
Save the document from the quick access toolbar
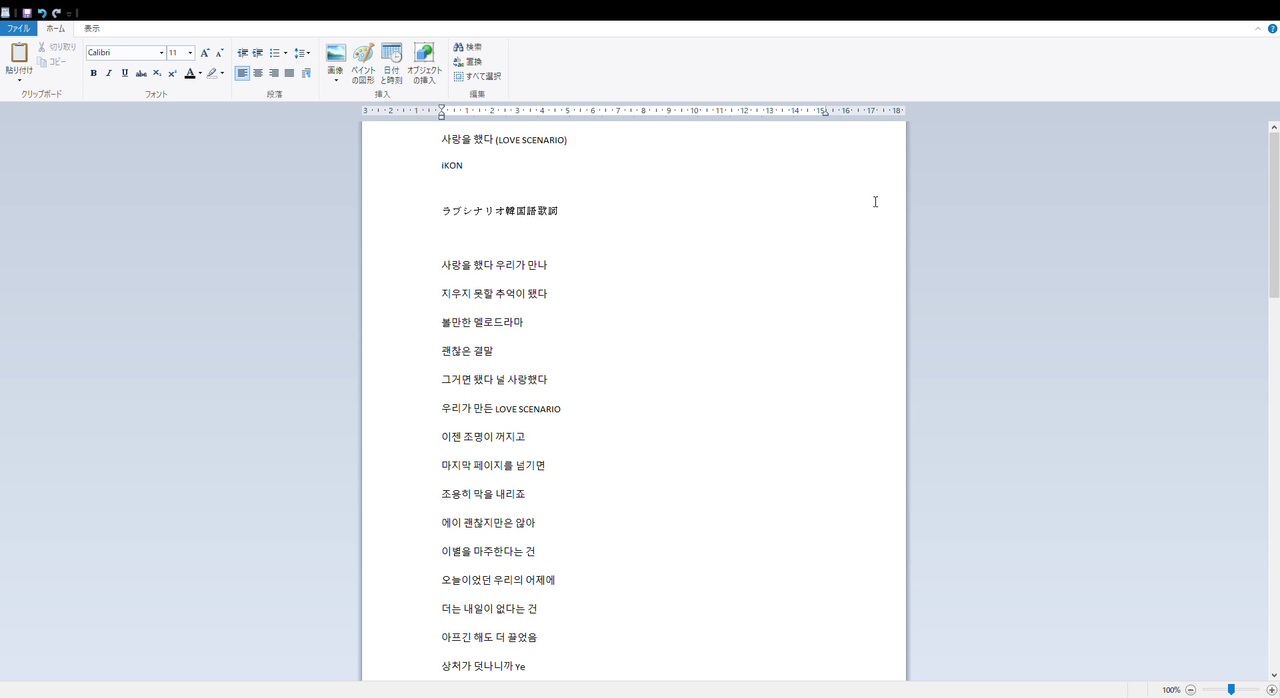click(27, 13)
